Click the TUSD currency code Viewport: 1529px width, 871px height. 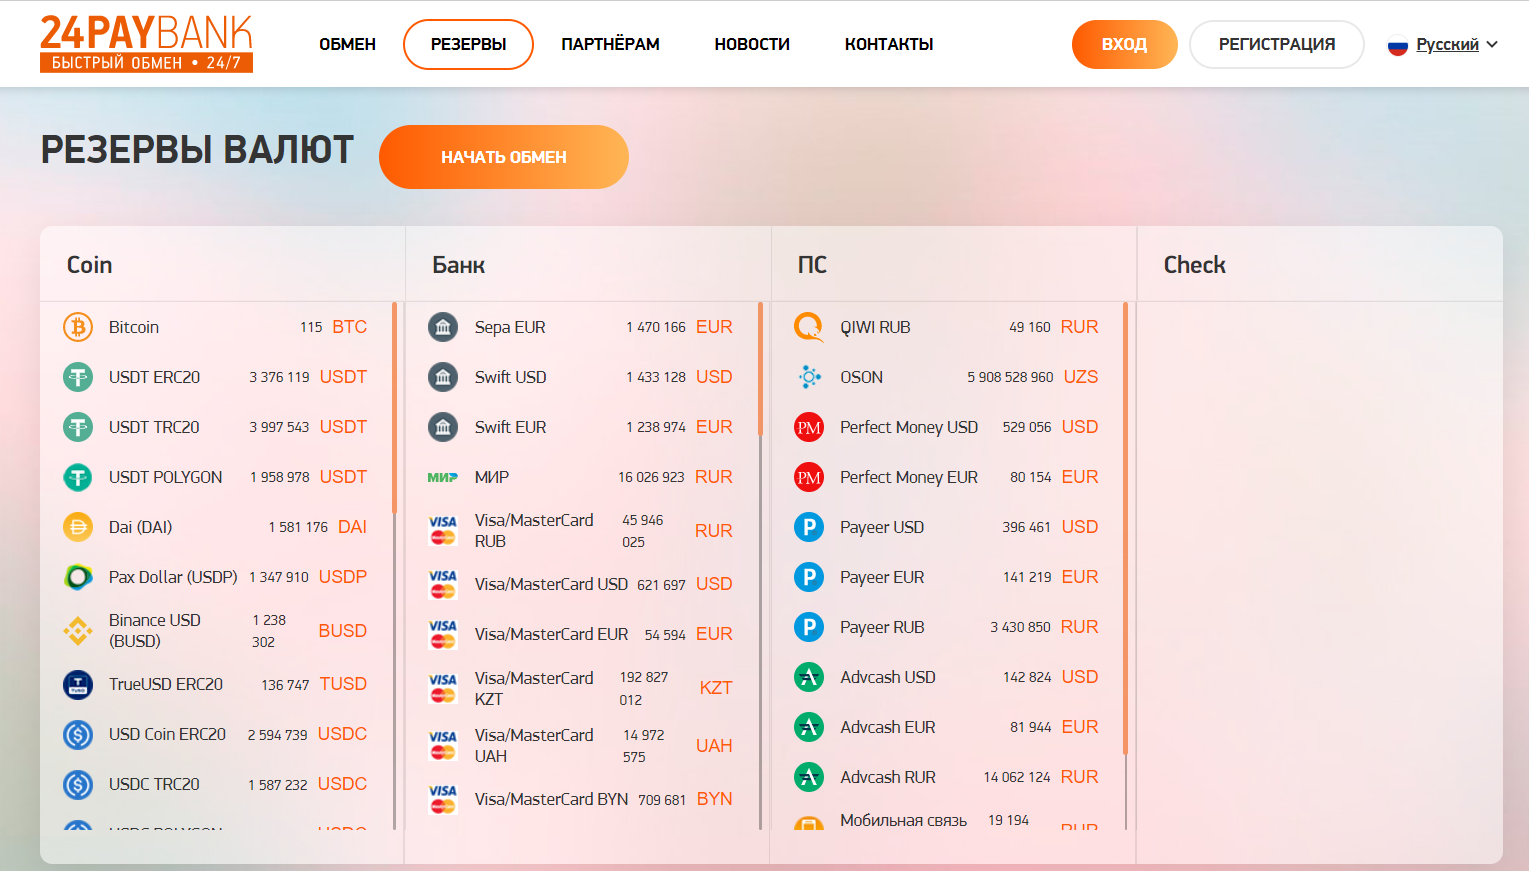[343, 684]
